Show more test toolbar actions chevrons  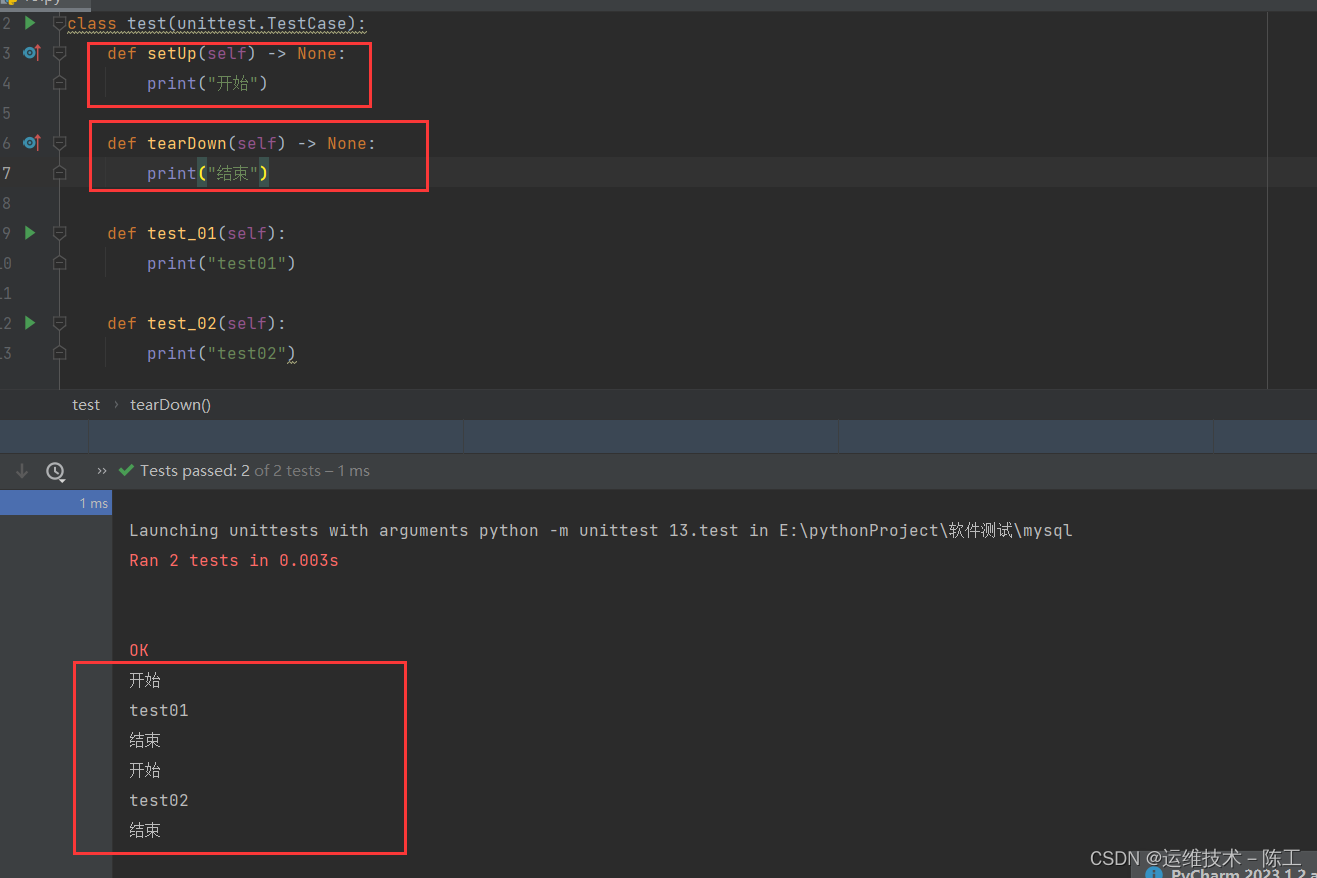pos(102,471)
